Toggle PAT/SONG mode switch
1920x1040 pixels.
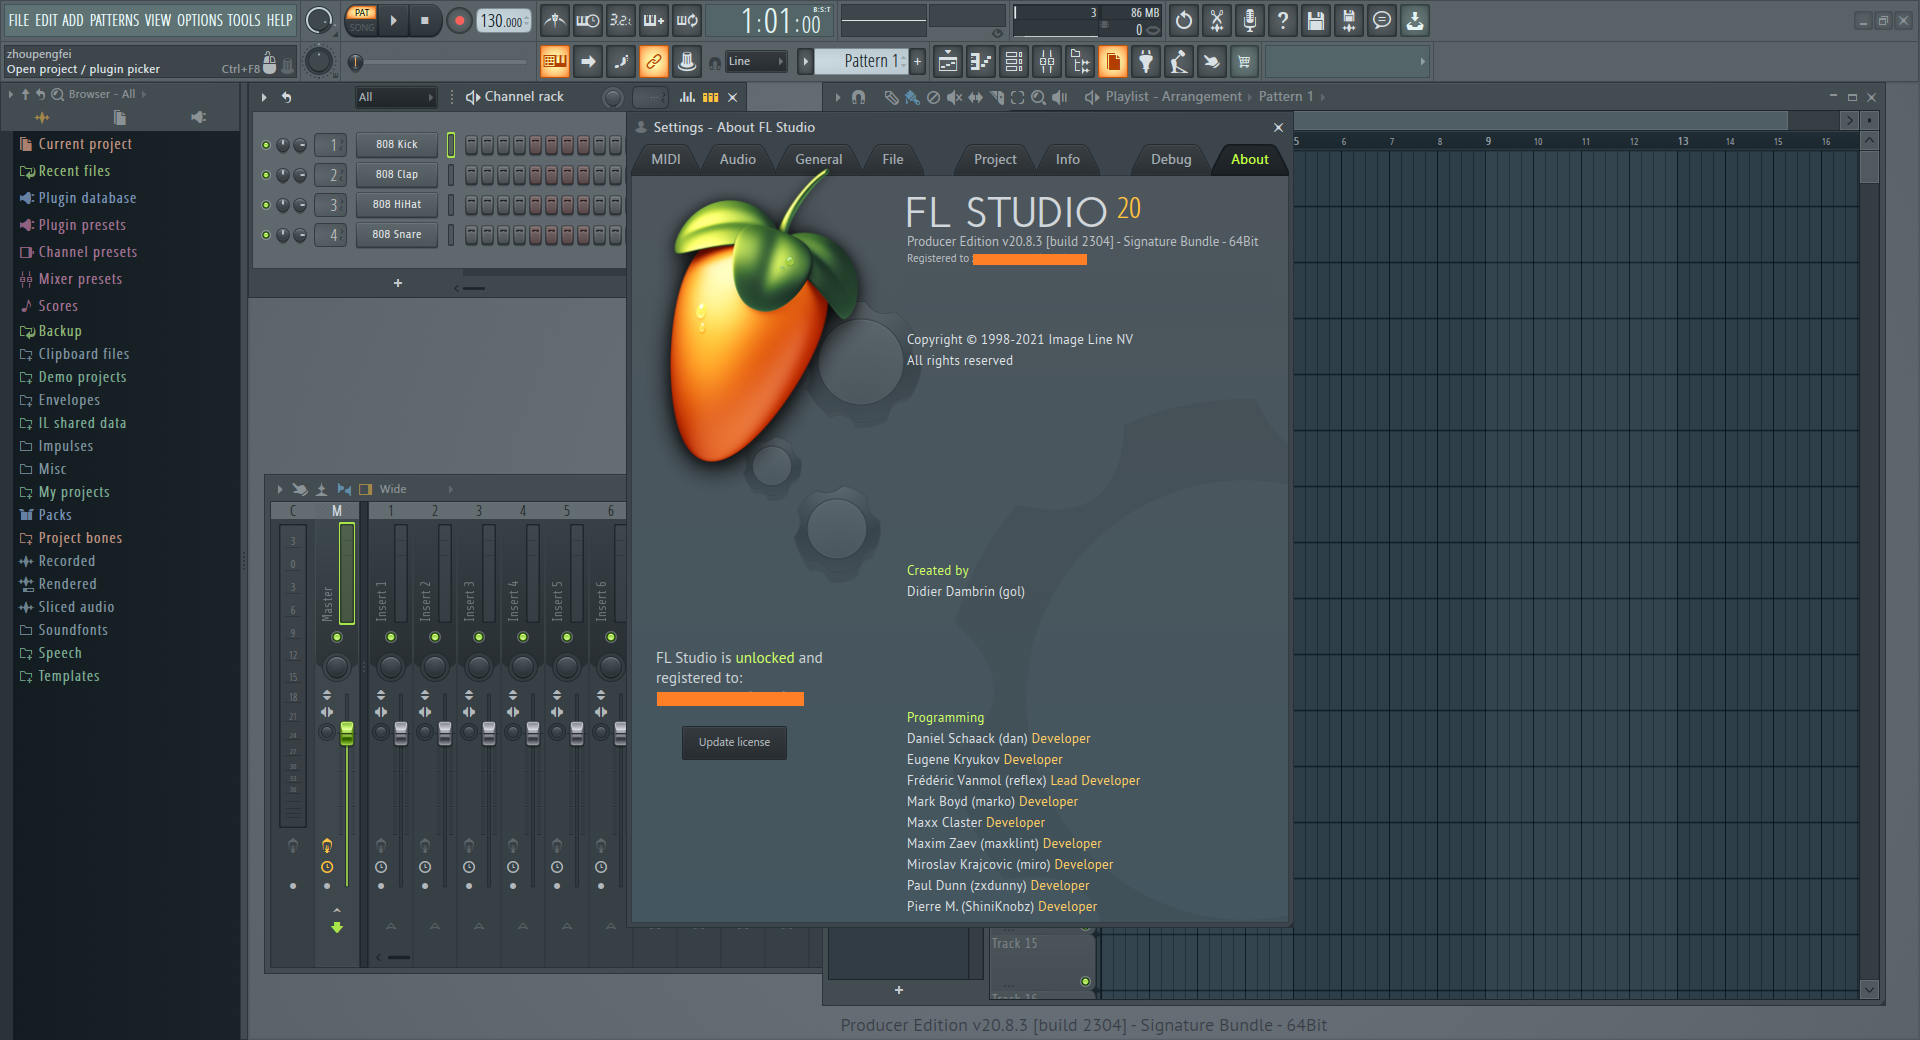[362, 20]
